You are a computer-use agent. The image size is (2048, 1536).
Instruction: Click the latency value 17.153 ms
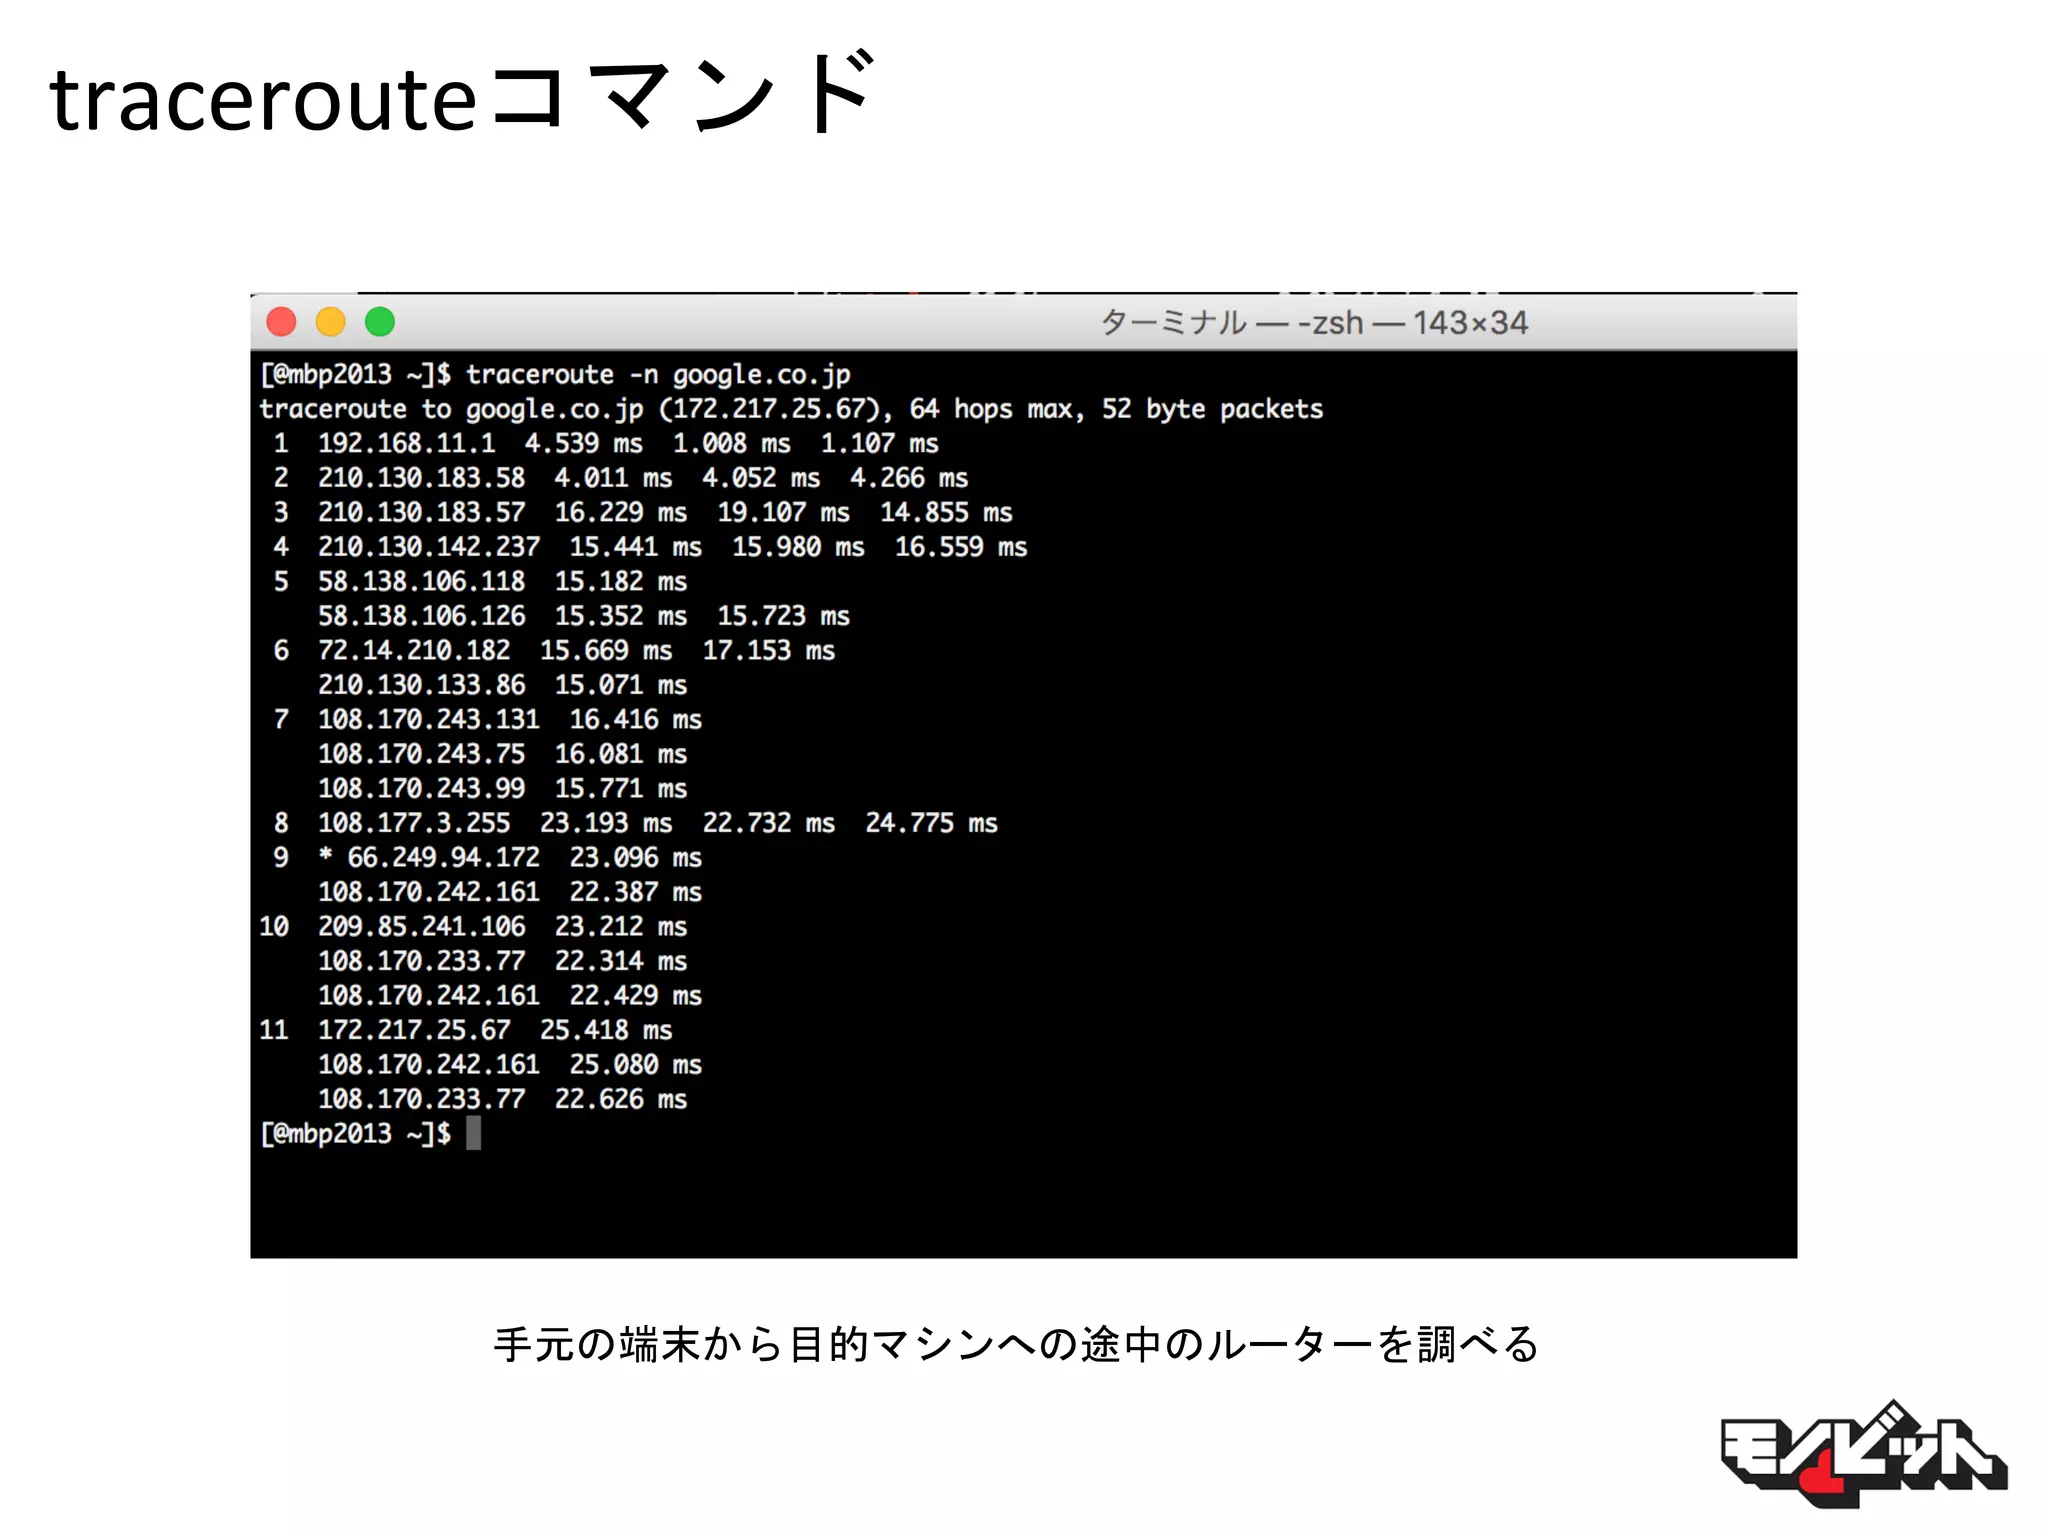pyautogui.click(x=768, y=650)
